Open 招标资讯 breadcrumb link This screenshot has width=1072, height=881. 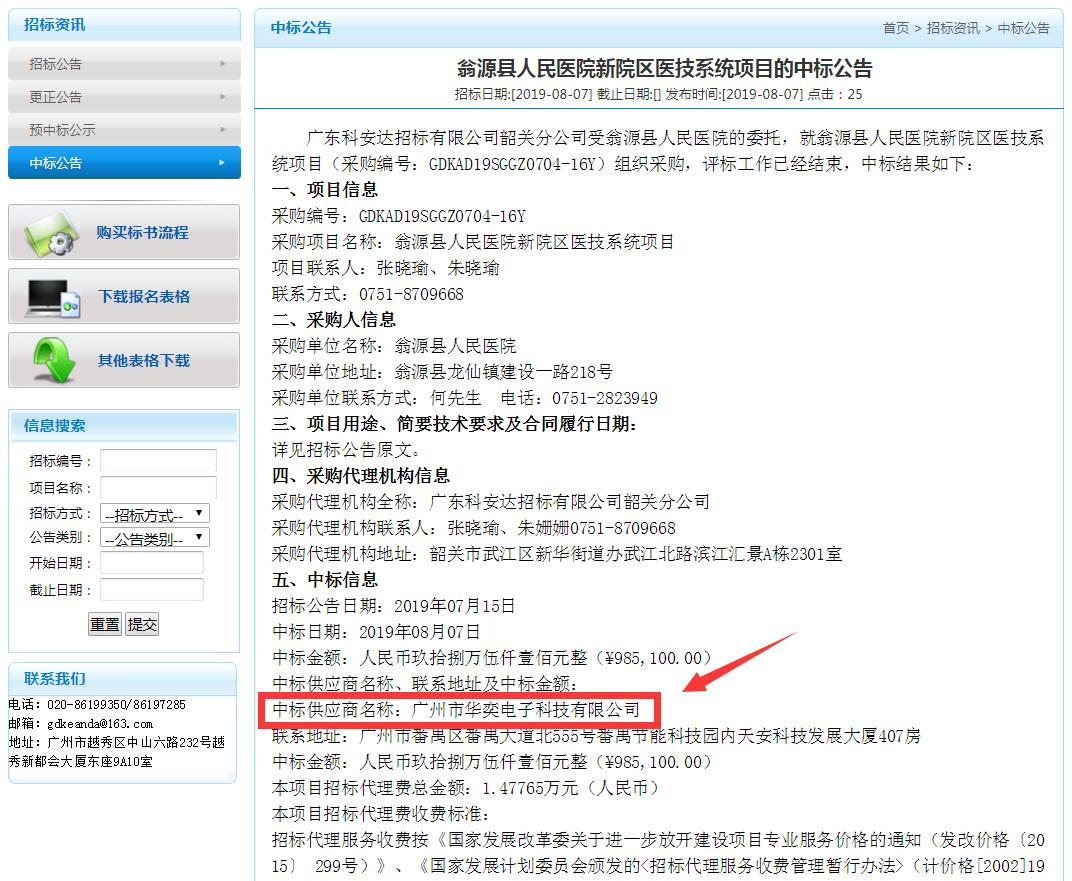coord(953,28)
